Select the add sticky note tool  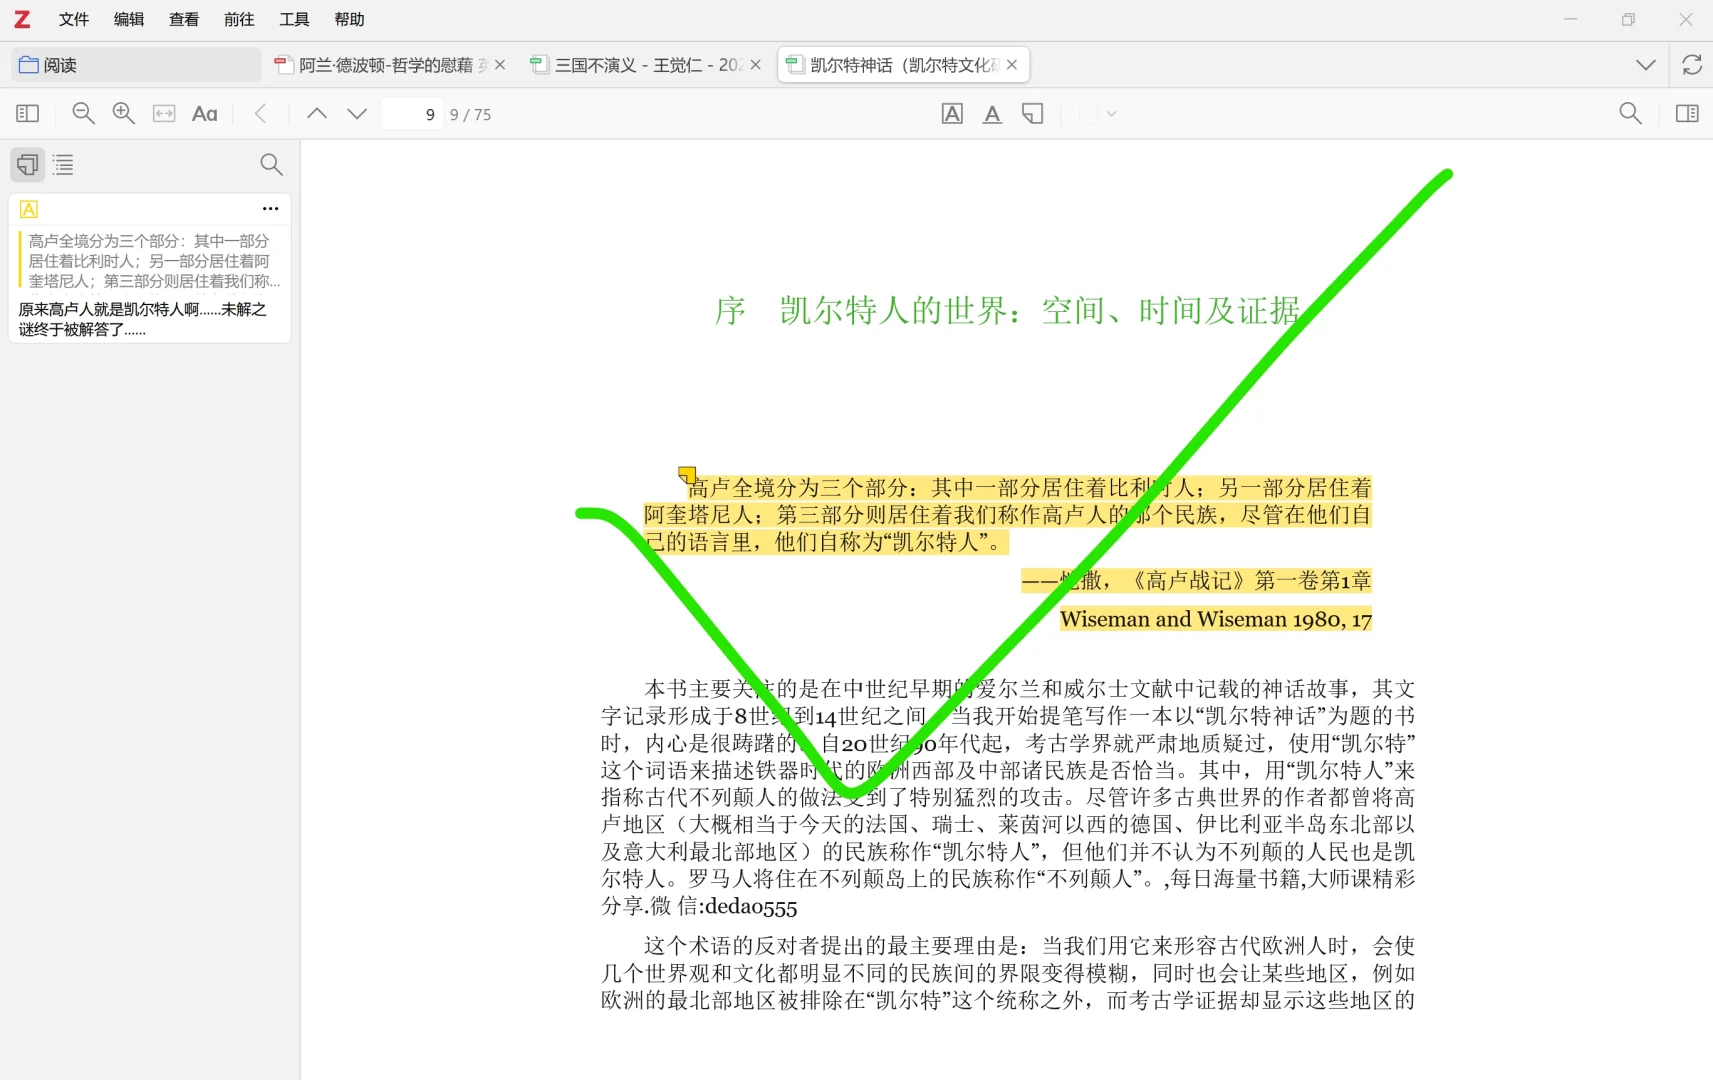1032,113
